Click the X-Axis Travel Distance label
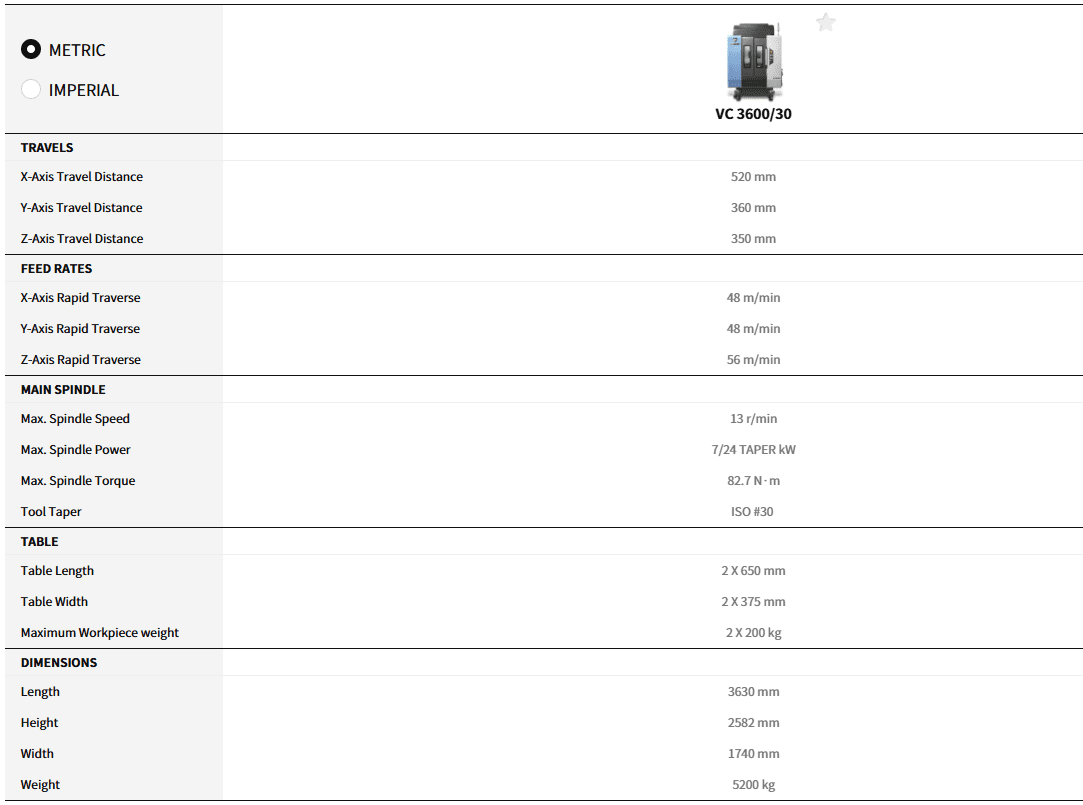 point(82,177)
